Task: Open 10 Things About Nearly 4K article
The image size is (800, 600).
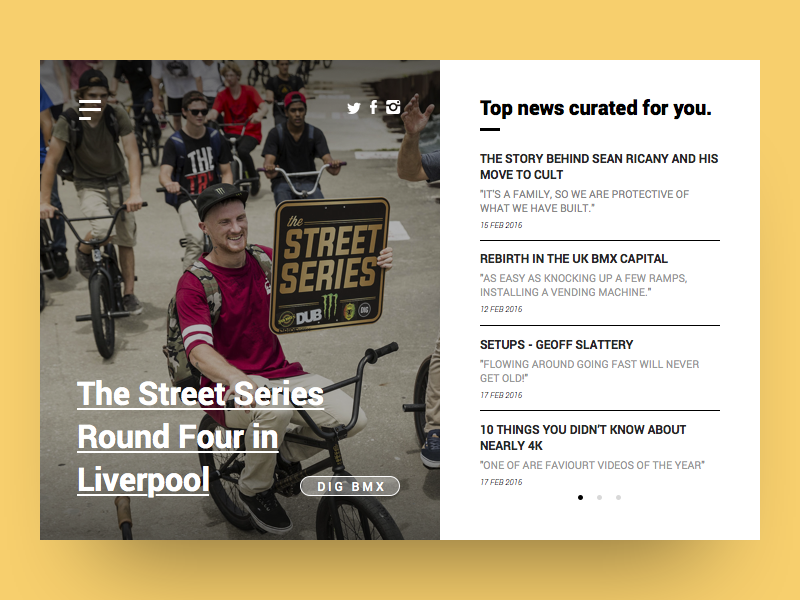Action: tap(583, 437)
